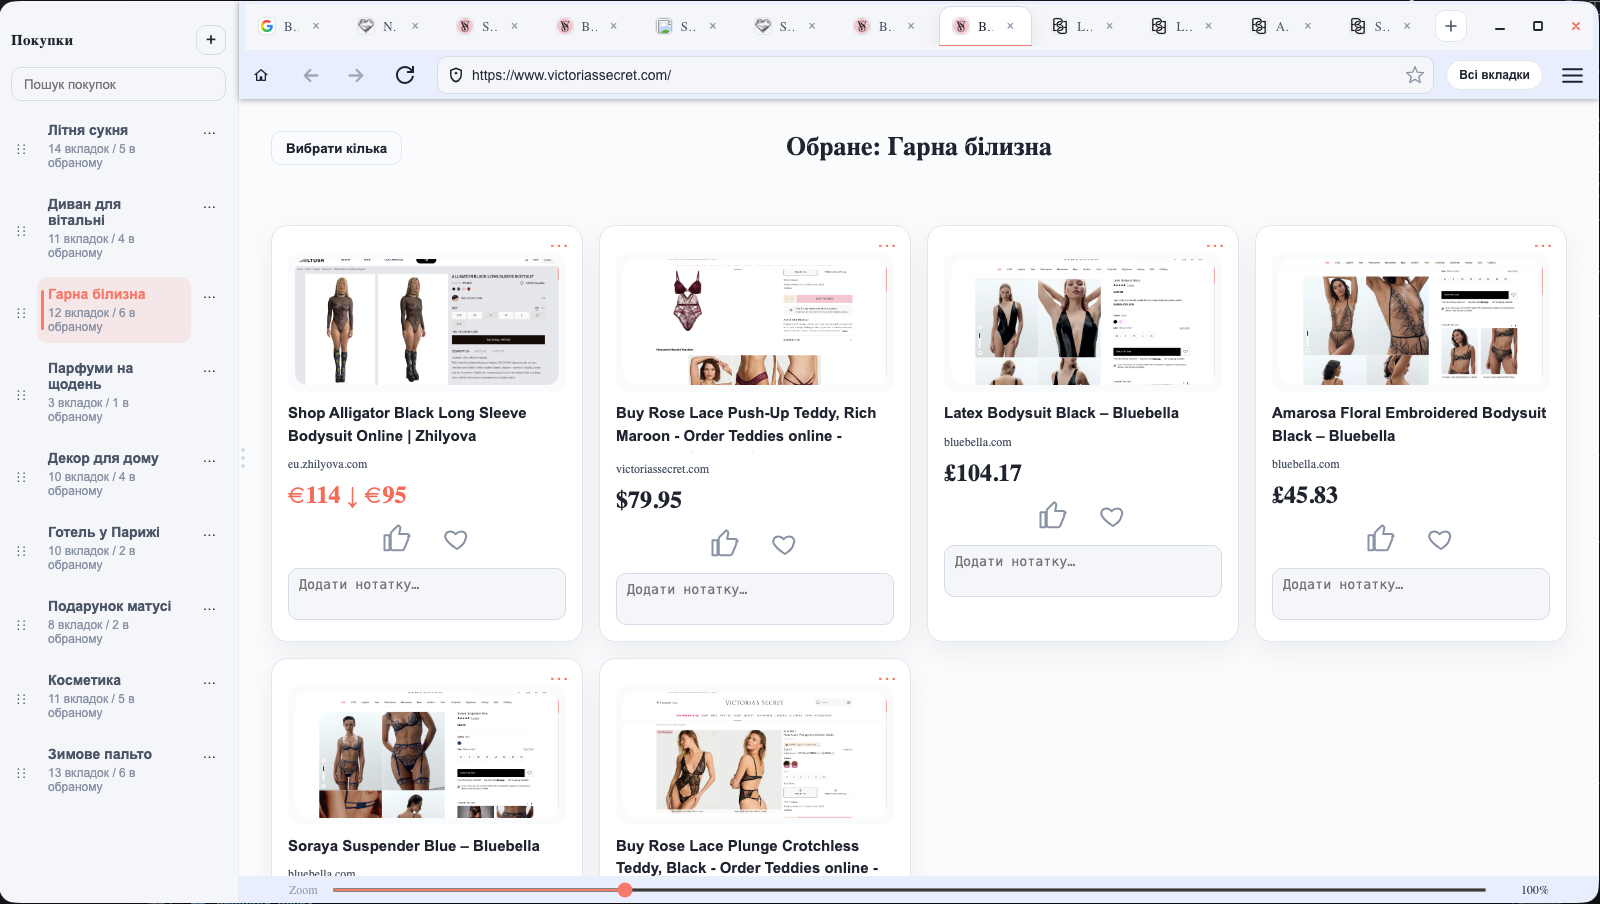1600x904 pixels.
Task: Open the Rose Lace Push-Up Teddy thumbnail
Action: pos(755,320)
